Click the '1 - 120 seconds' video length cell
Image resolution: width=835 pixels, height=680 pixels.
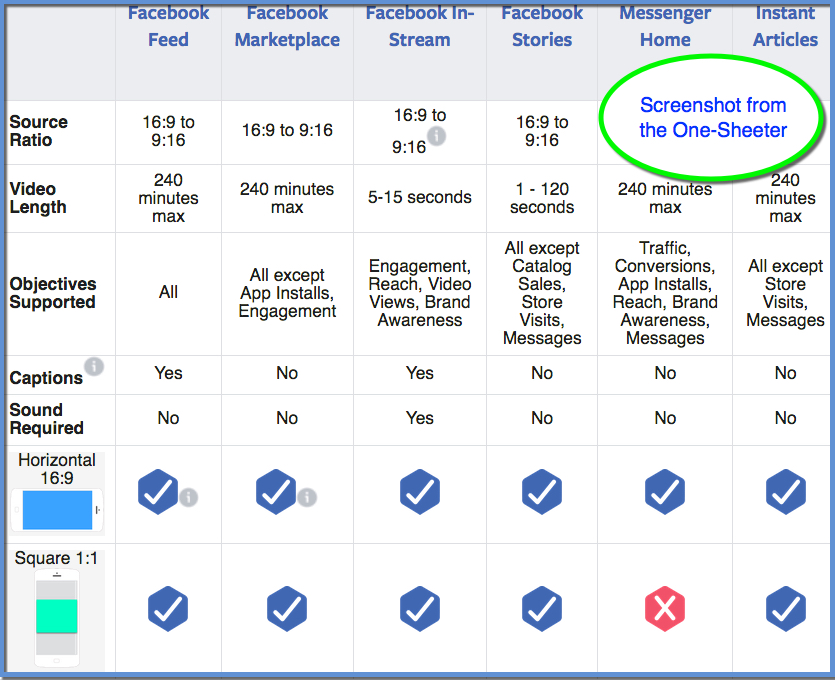[542, 198]
